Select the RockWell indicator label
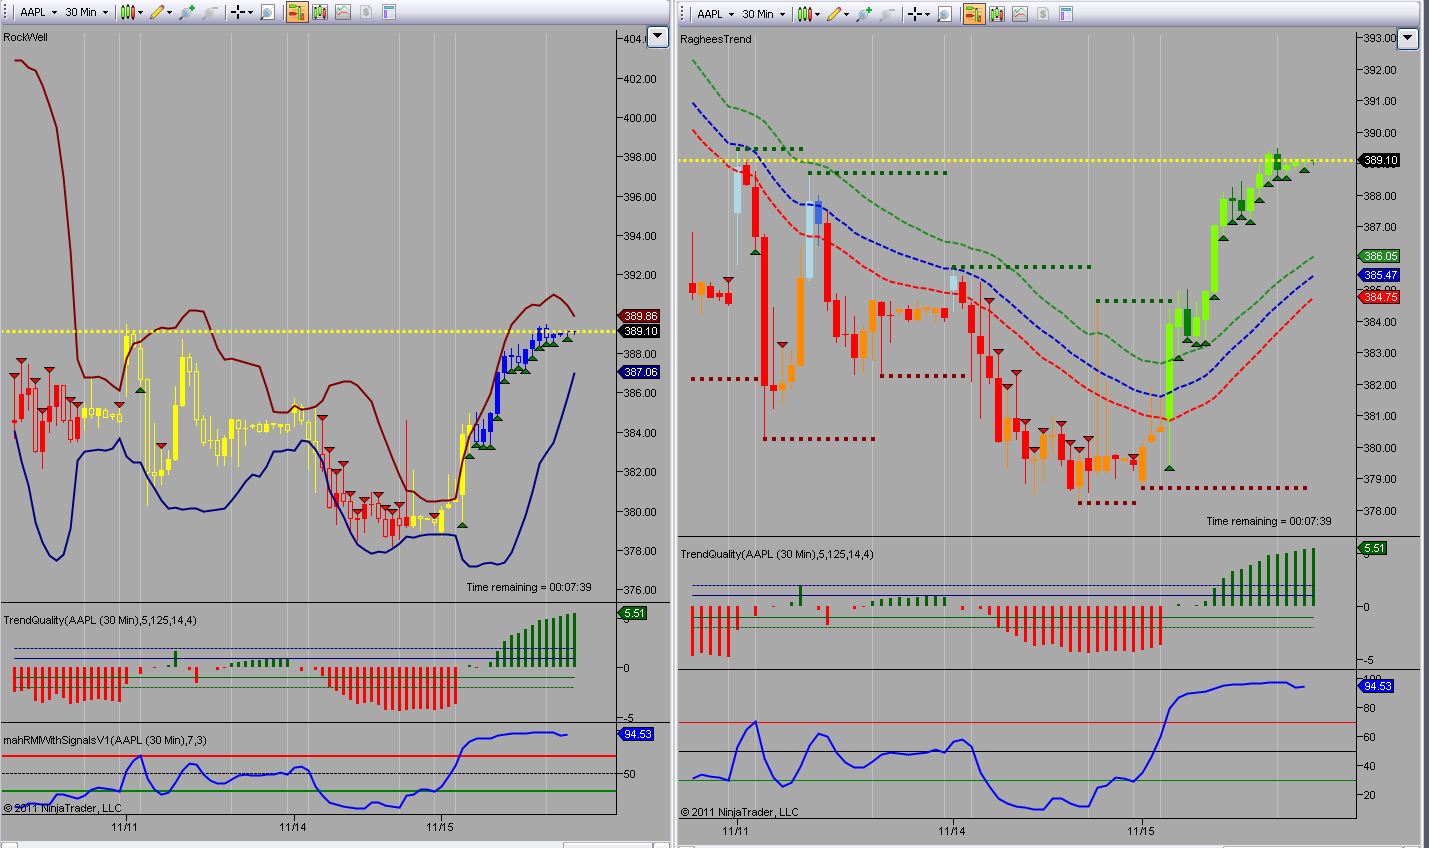Image resolution: width=1429 pixels, height=848 pixels. click(25, 38)
